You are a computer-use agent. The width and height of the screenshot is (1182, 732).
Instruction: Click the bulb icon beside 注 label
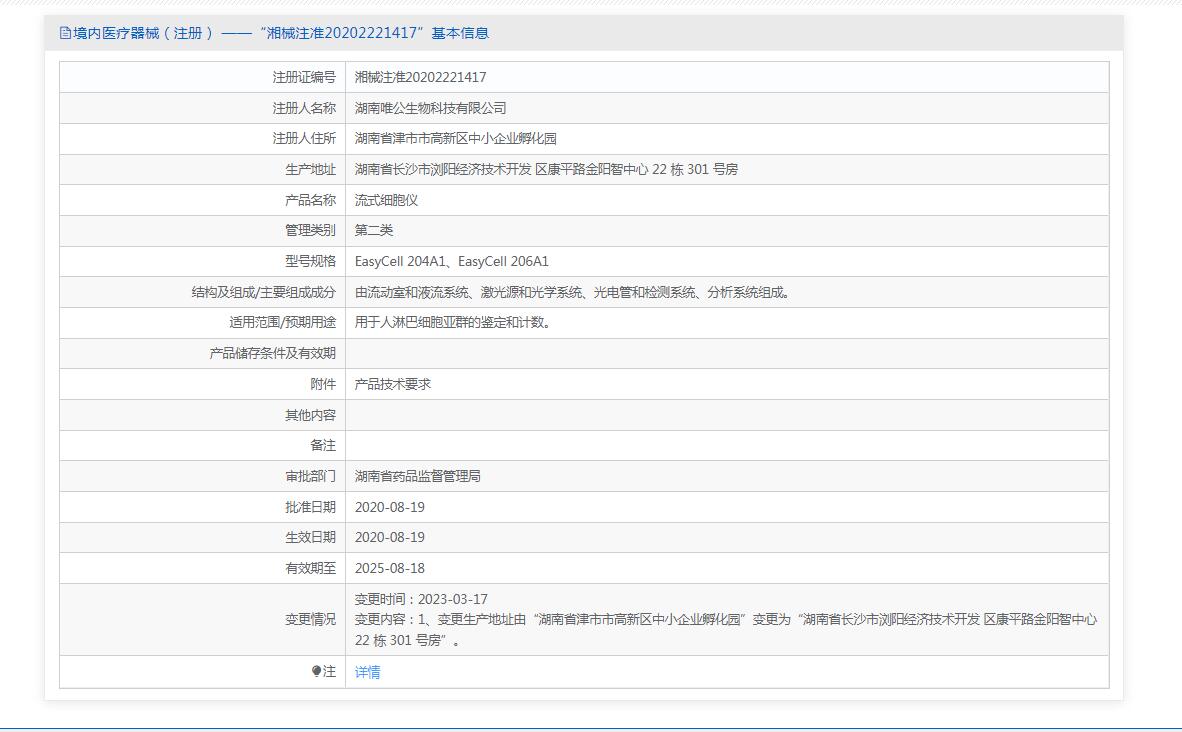tap(317, 671)
